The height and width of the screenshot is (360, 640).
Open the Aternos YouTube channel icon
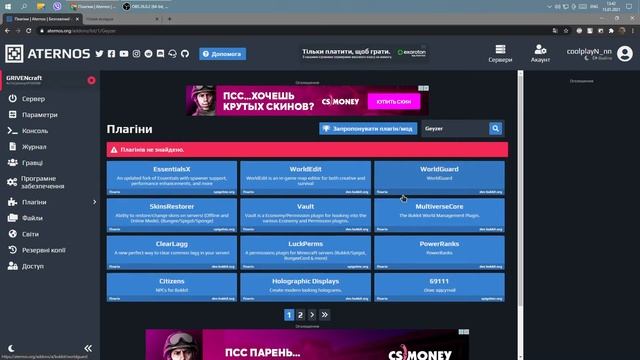124,54
